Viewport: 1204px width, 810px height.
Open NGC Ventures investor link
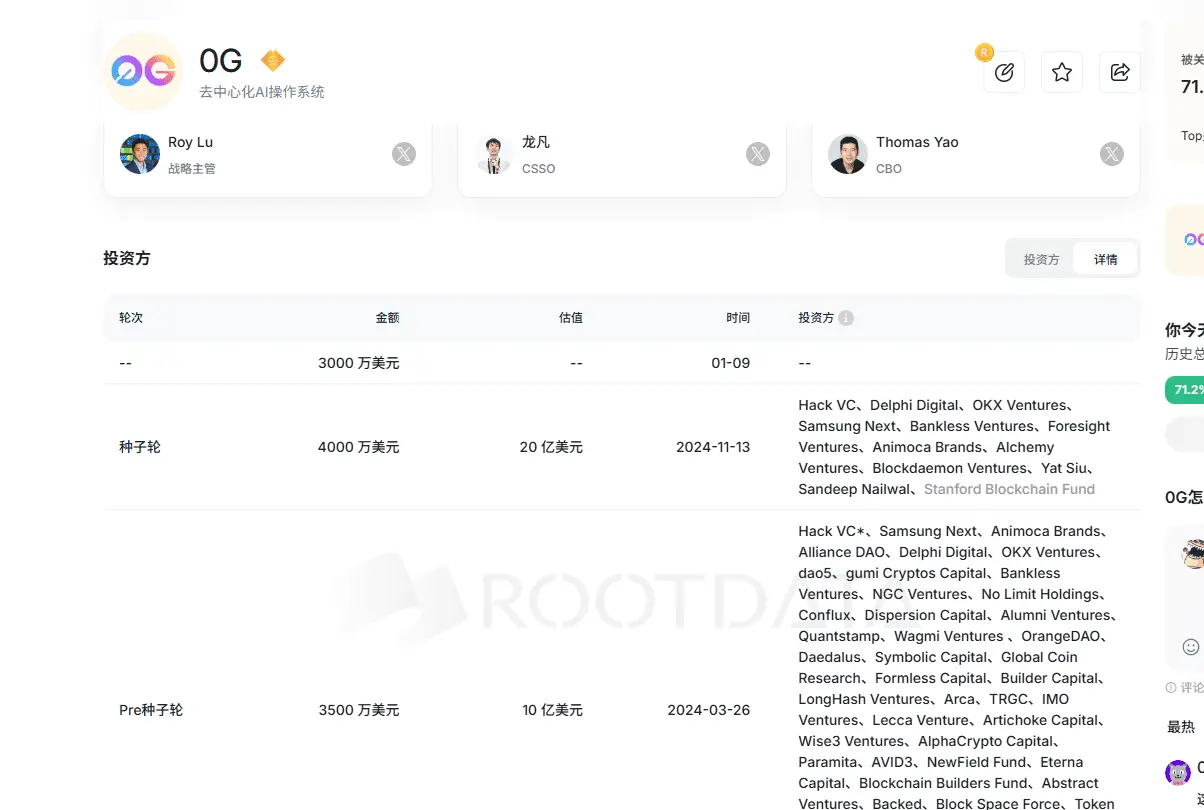tap(920, 594)
